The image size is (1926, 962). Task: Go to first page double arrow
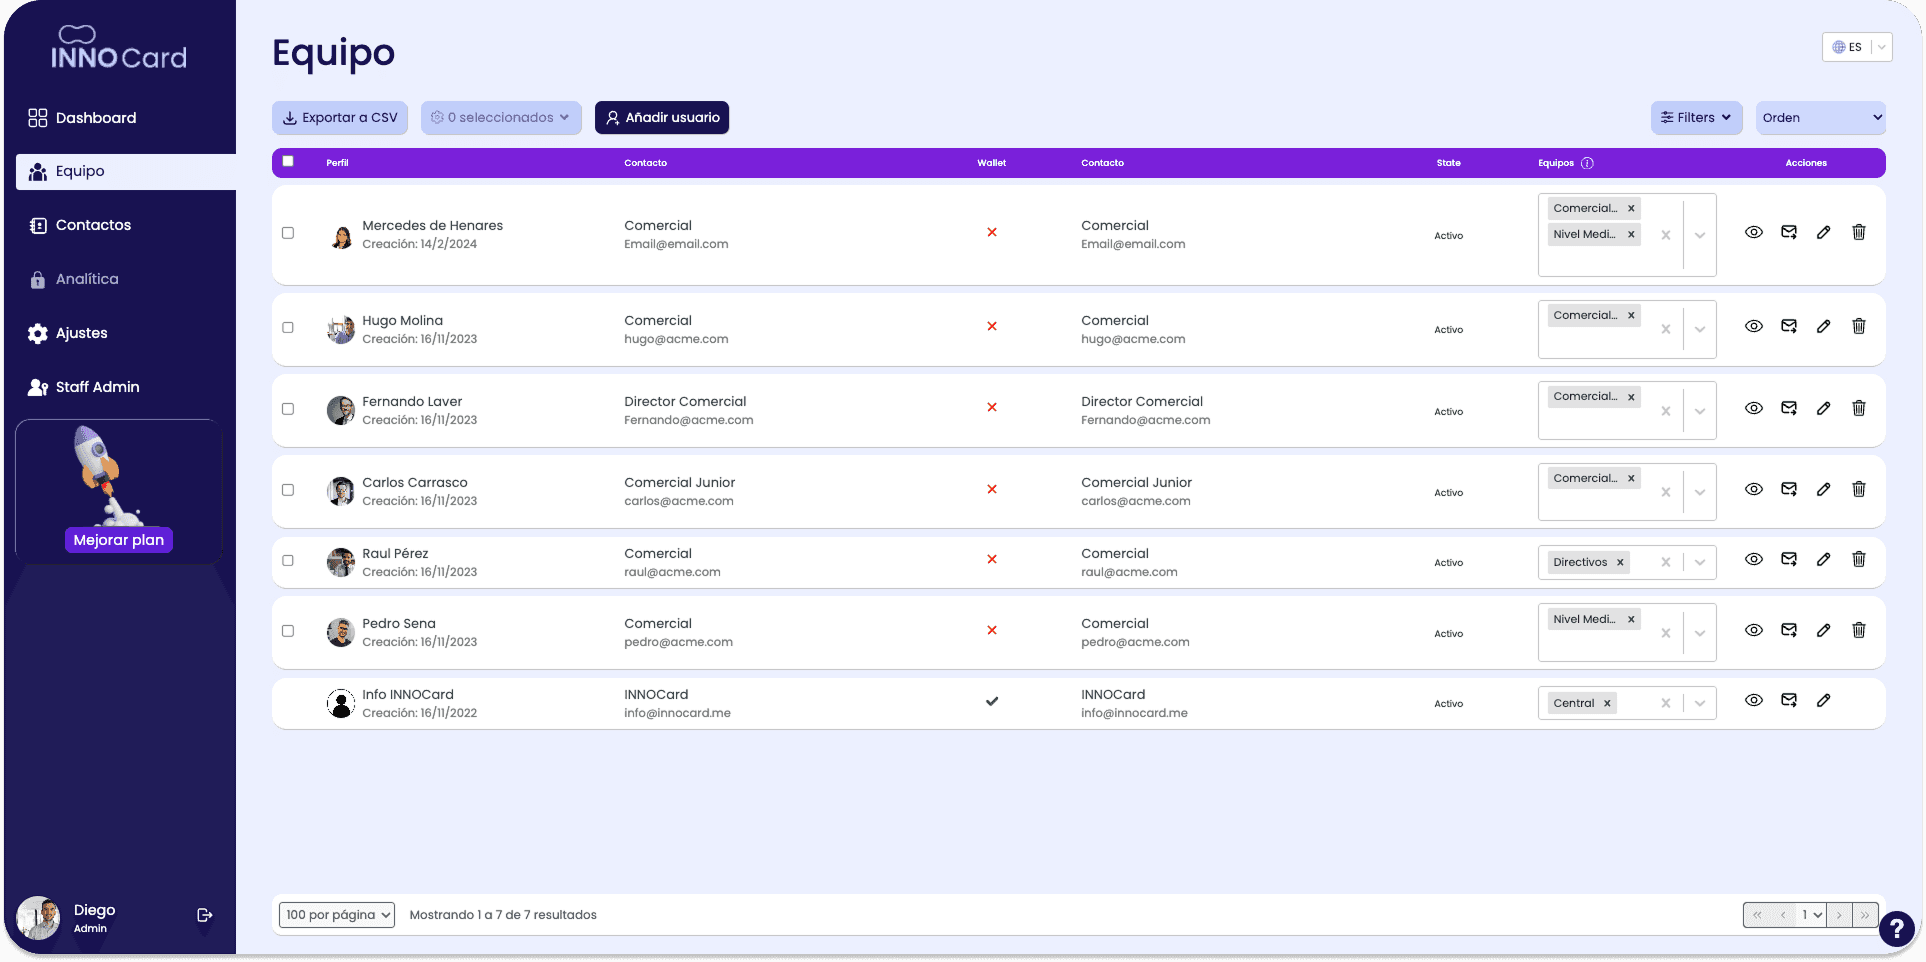[x=1757, y=915]
